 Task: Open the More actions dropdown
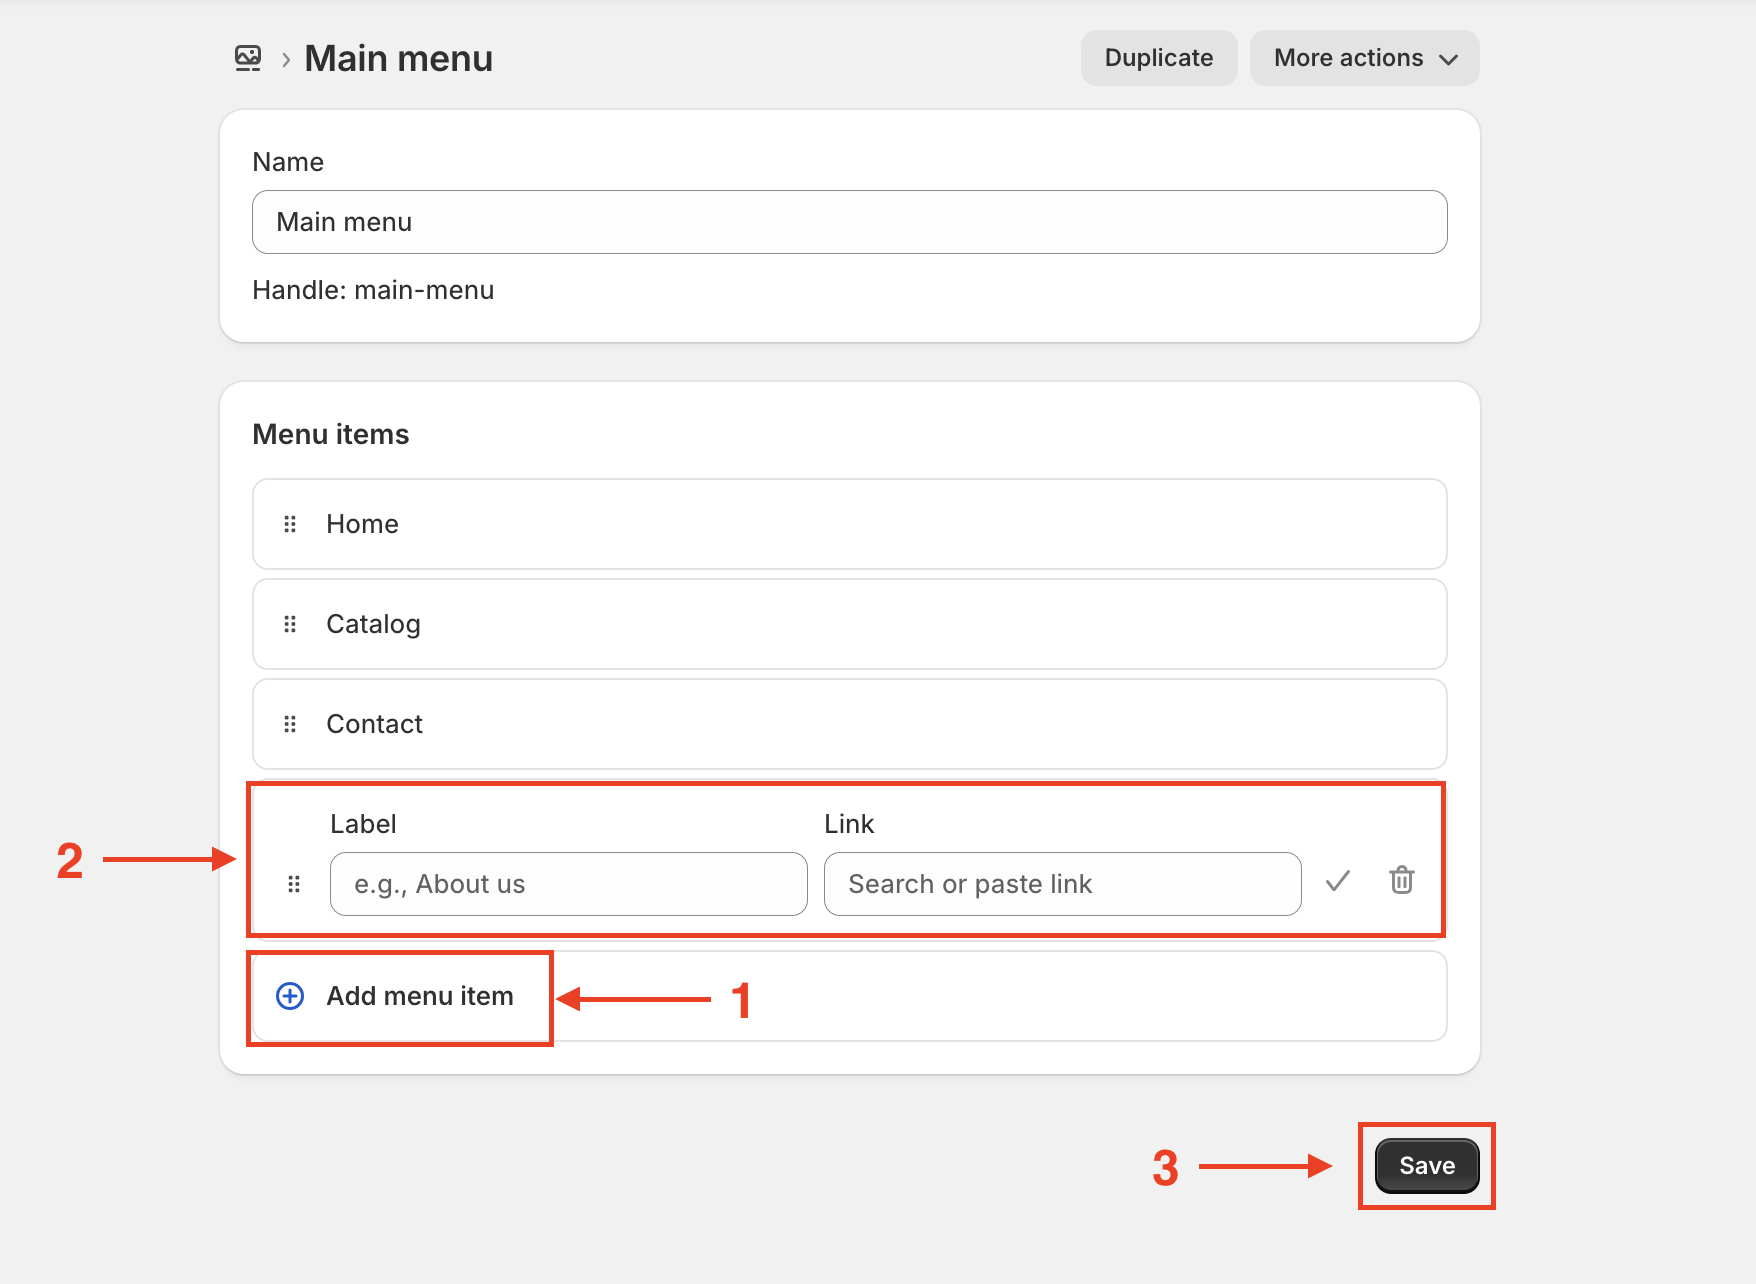tap(1364, 58)
